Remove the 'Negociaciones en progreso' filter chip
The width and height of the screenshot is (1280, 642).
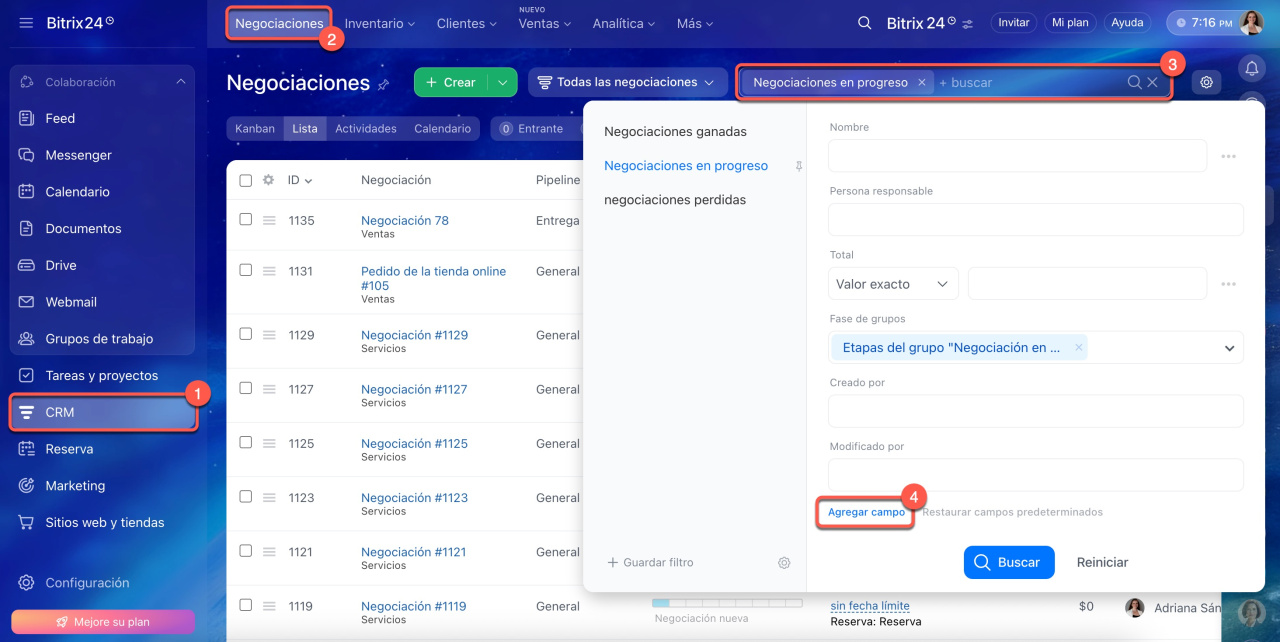coord(921,83)
